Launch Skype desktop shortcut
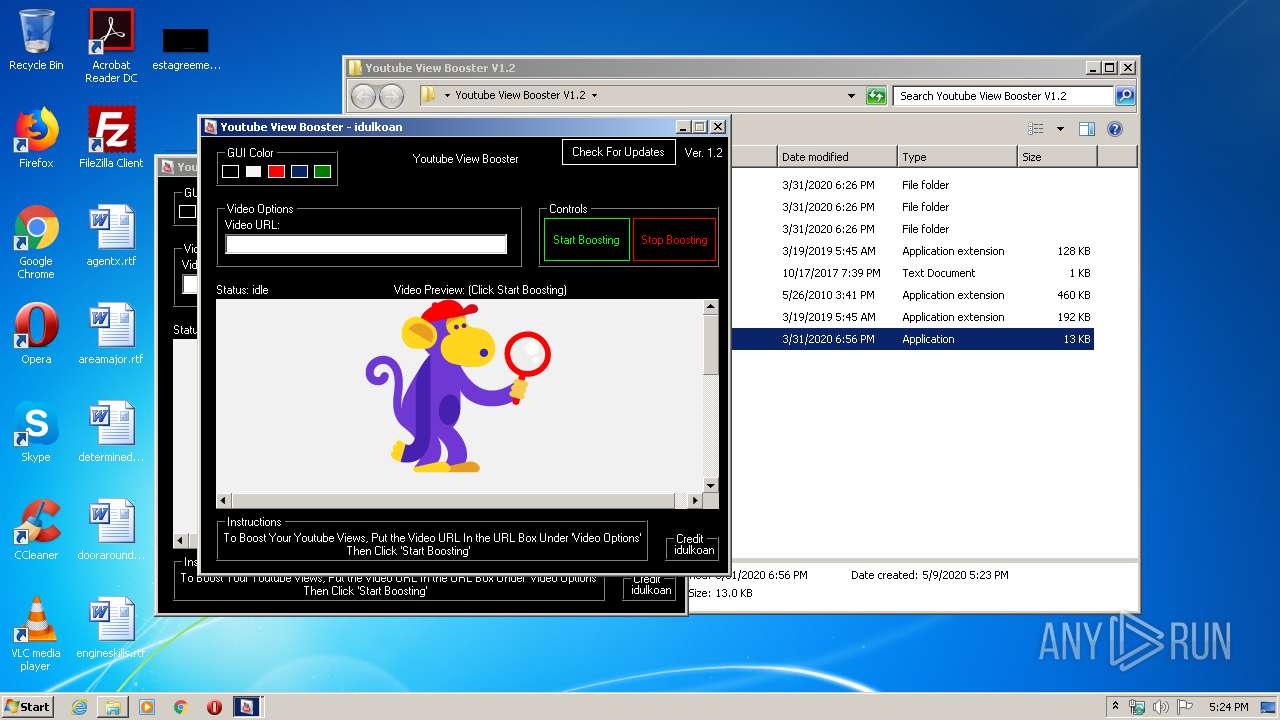The width and height of the screenshot is (1280, 720). click(x=36, y=432)
